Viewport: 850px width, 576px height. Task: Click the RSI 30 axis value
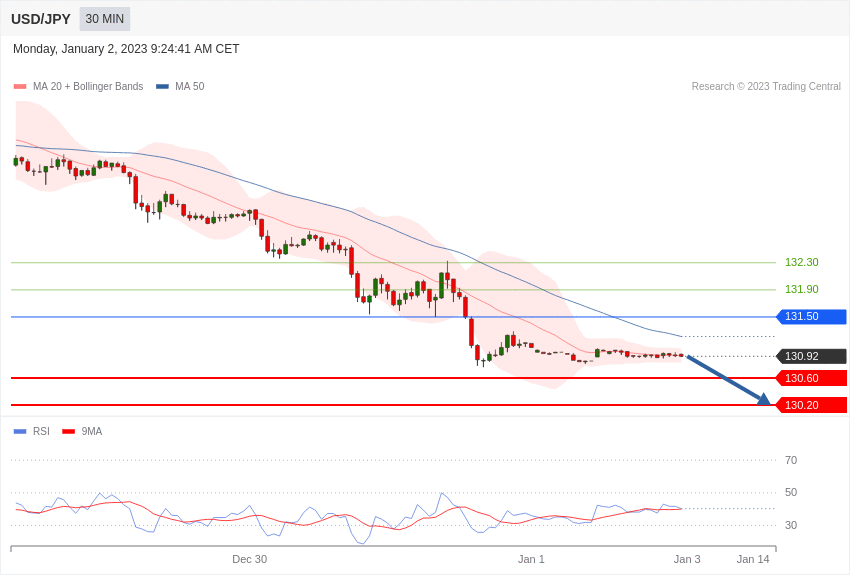coord(791,525)
